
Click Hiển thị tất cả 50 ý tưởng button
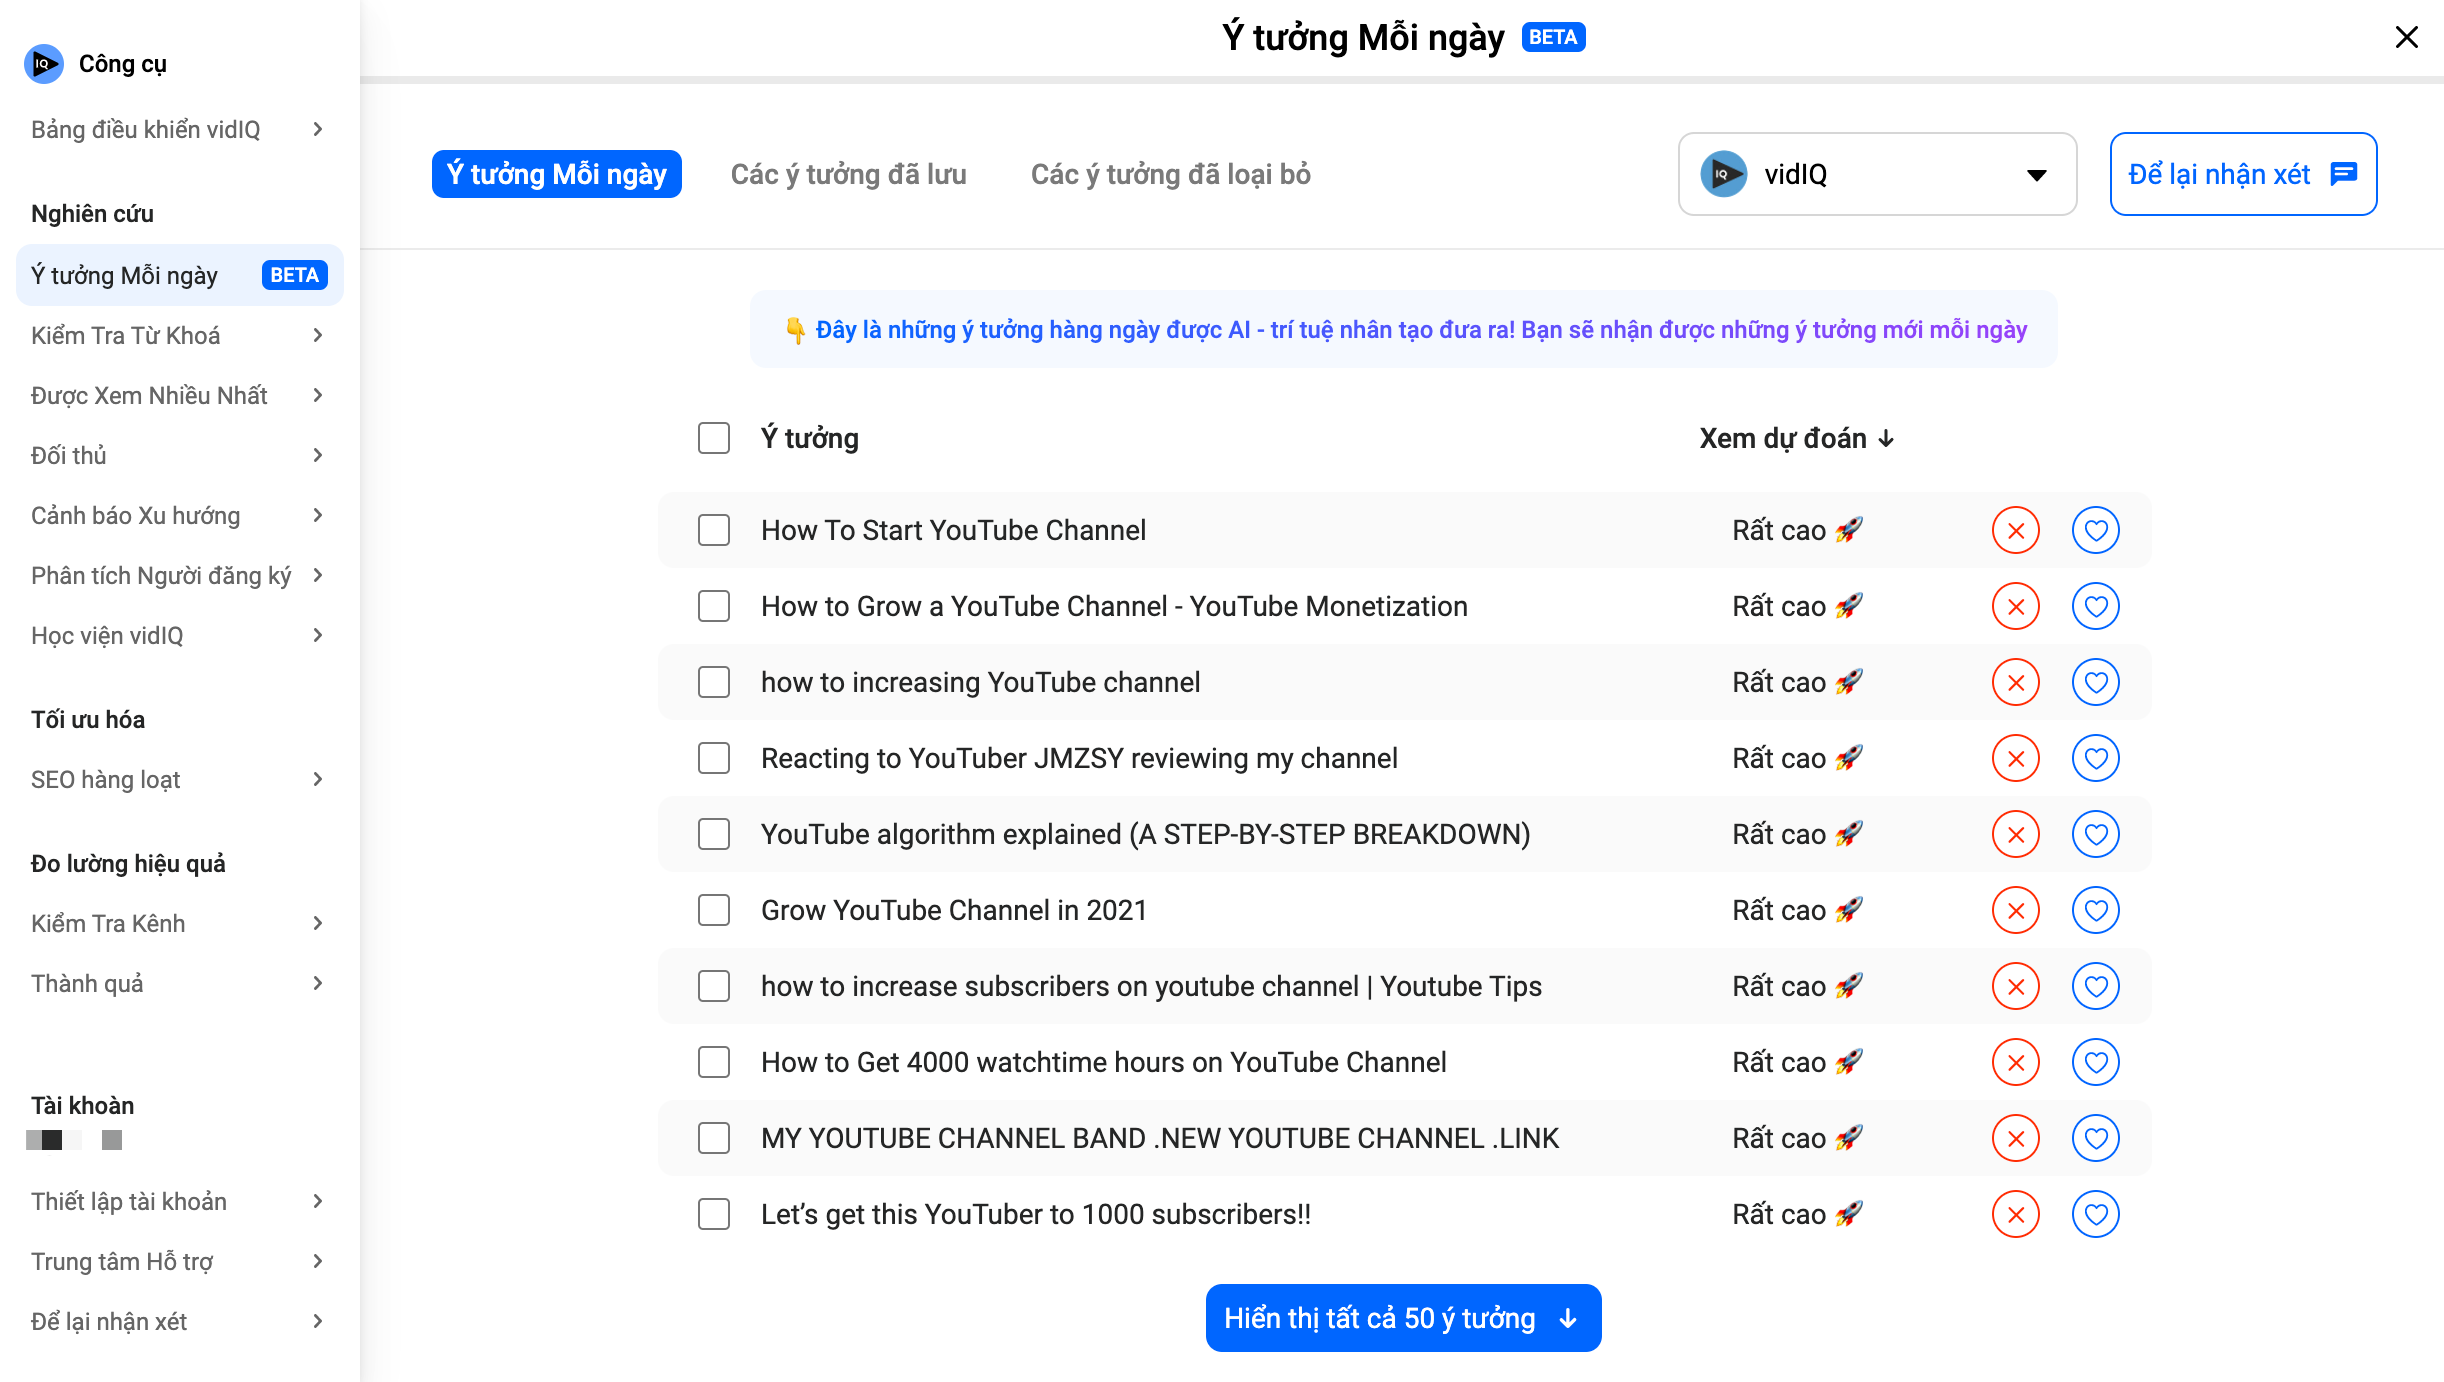[x=1402, y=1318]
